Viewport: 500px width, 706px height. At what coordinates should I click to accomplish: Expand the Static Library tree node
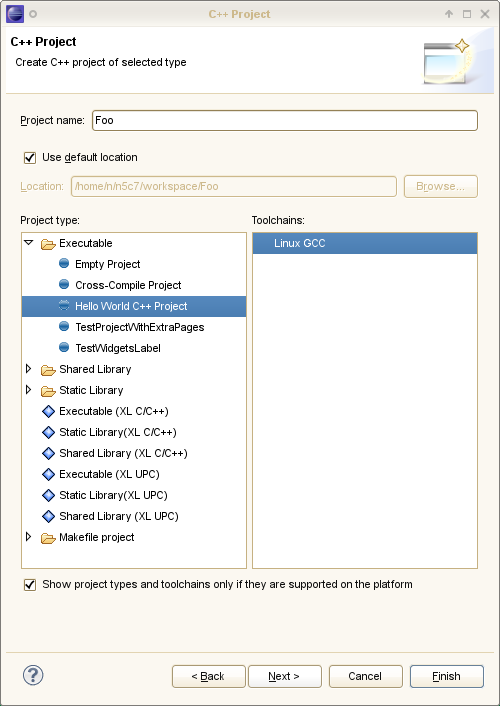point(29,390)
